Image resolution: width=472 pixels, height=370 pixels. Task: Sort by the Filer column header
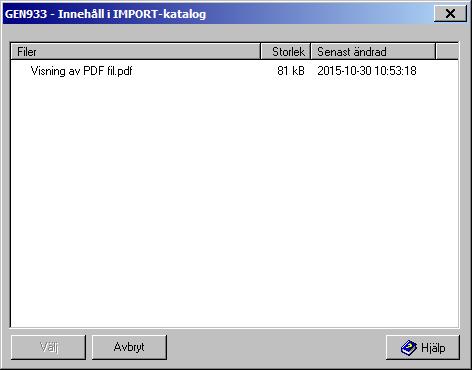click(135, 52)
